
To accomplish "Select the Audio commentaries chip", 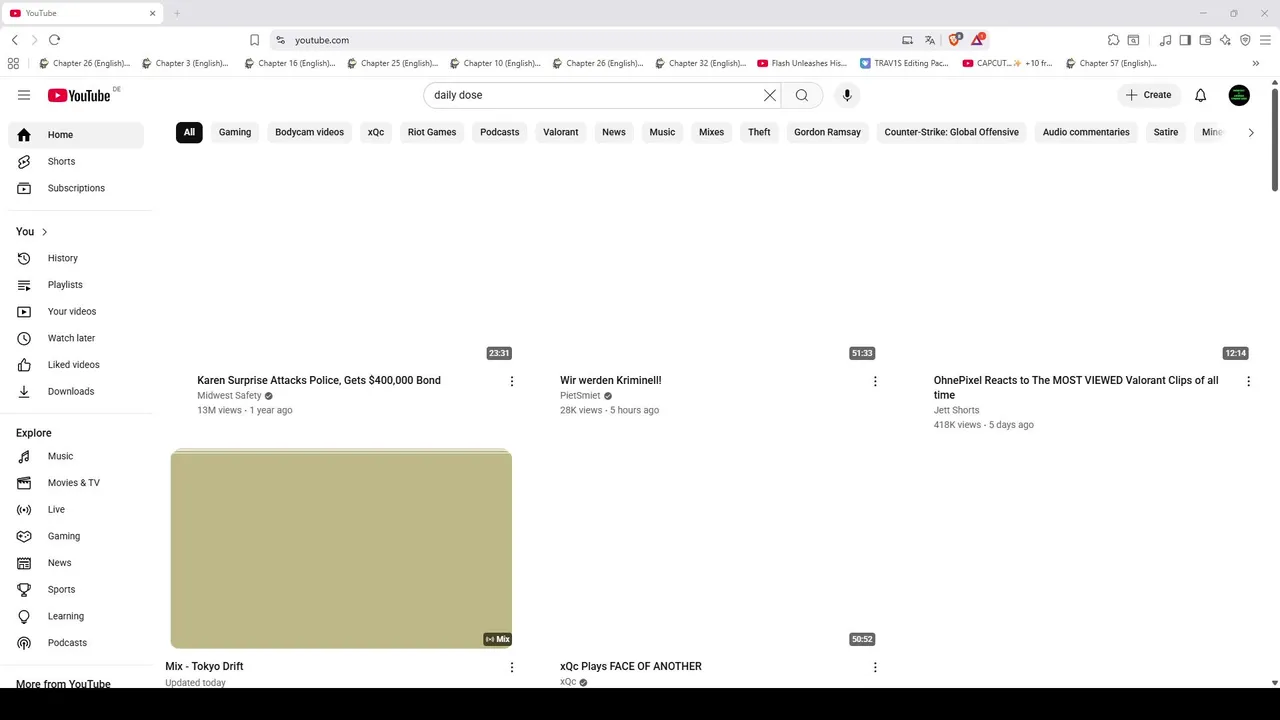I will tap(1086, 132).
